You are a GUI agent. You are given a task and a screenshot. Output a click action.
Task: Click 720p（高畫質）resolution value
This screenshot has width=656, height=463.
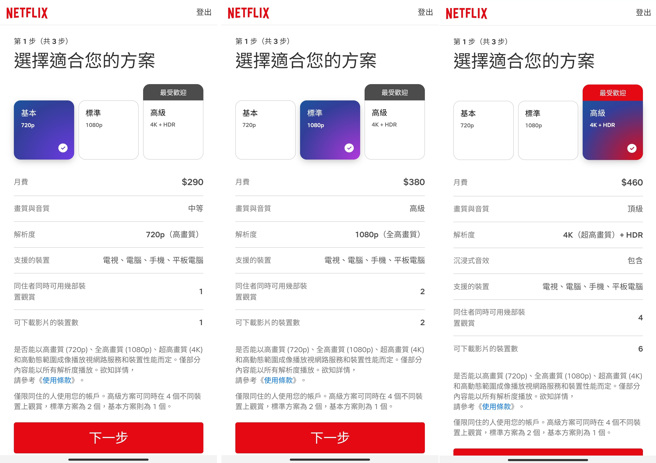pyautogui.click(x=174, y=234)
